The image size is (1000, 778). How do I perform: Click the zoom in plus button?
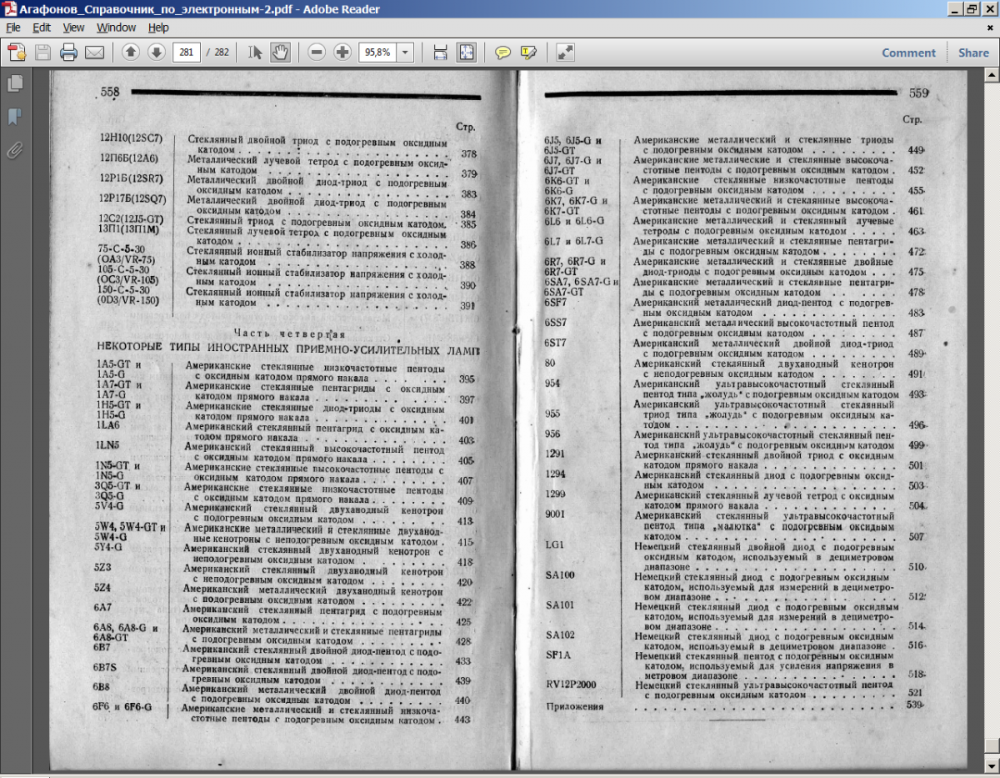click(x=342, y=52)
